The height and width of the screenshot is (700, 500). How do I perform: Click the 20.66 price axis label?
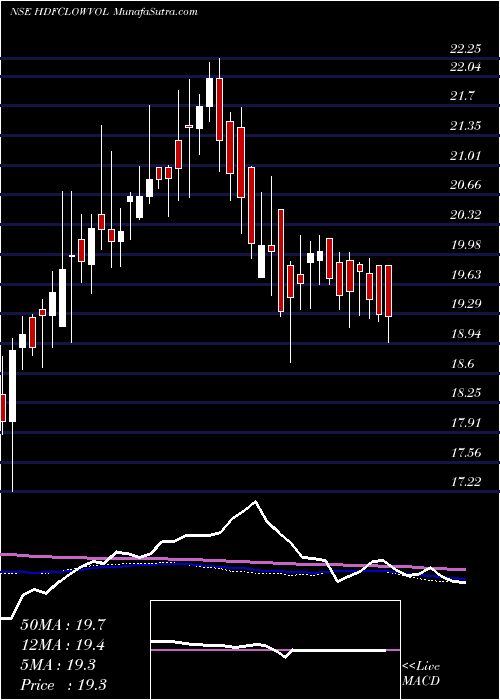point(466,185)
